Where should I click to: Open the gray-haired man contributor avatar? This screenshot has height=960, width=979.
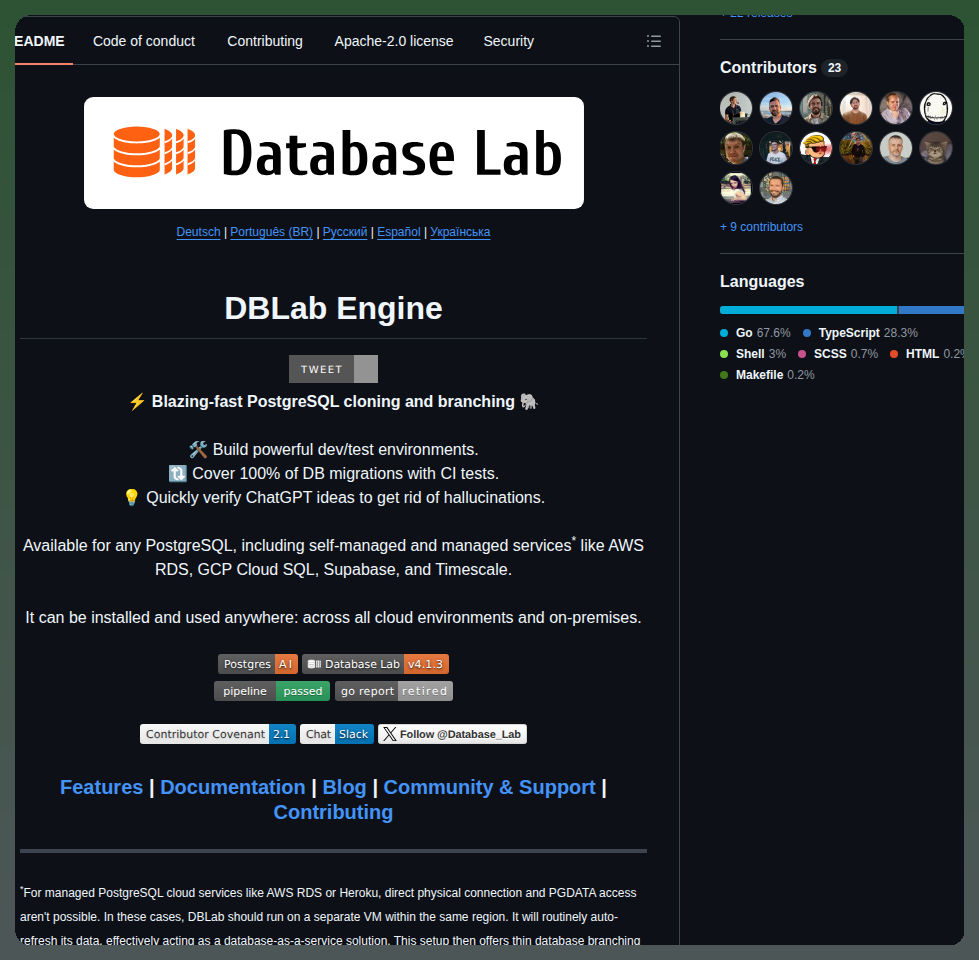click(x=896, y=148)
